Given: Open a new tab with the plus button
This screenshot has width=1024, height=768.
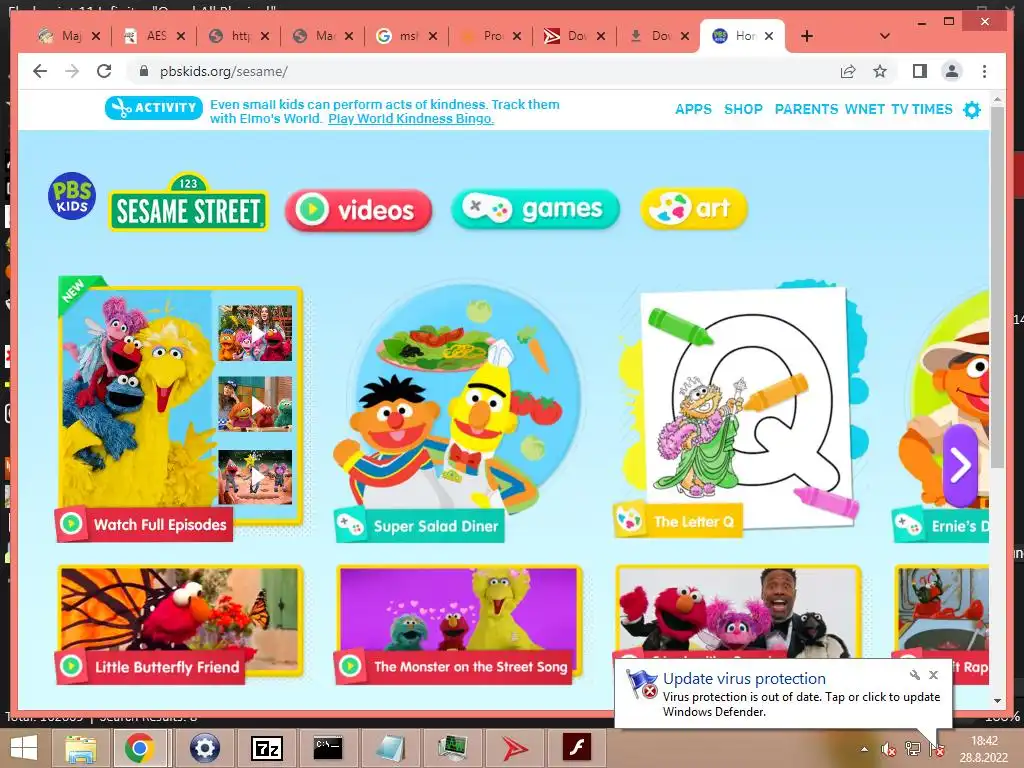Looking at the screenshot, I should click(807, 36).
